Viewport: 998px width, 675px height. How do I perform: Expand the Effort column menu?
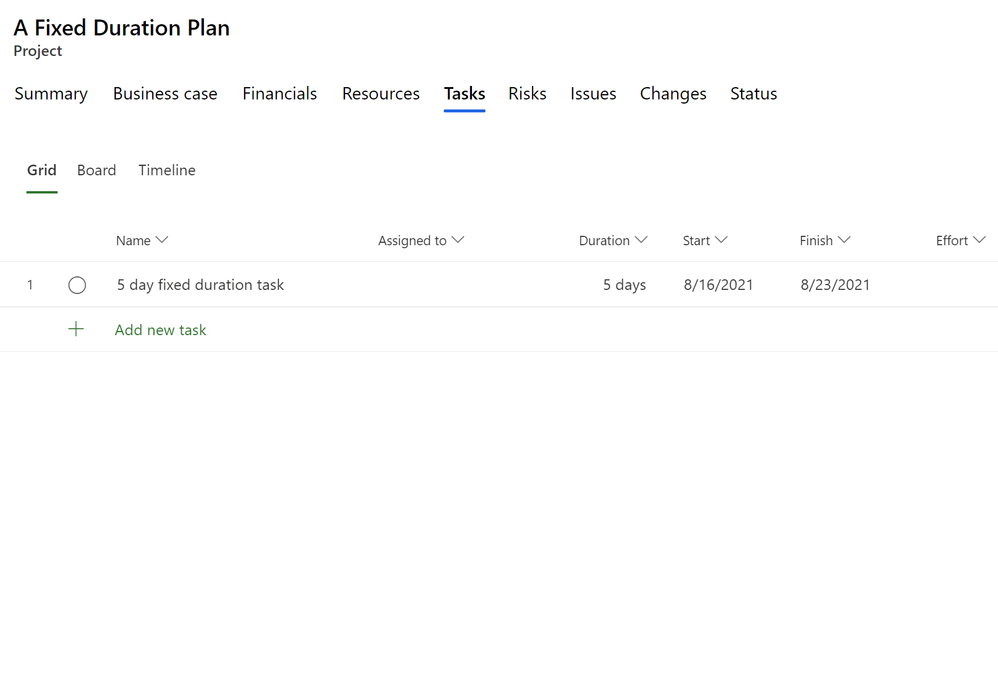point(979,240)
